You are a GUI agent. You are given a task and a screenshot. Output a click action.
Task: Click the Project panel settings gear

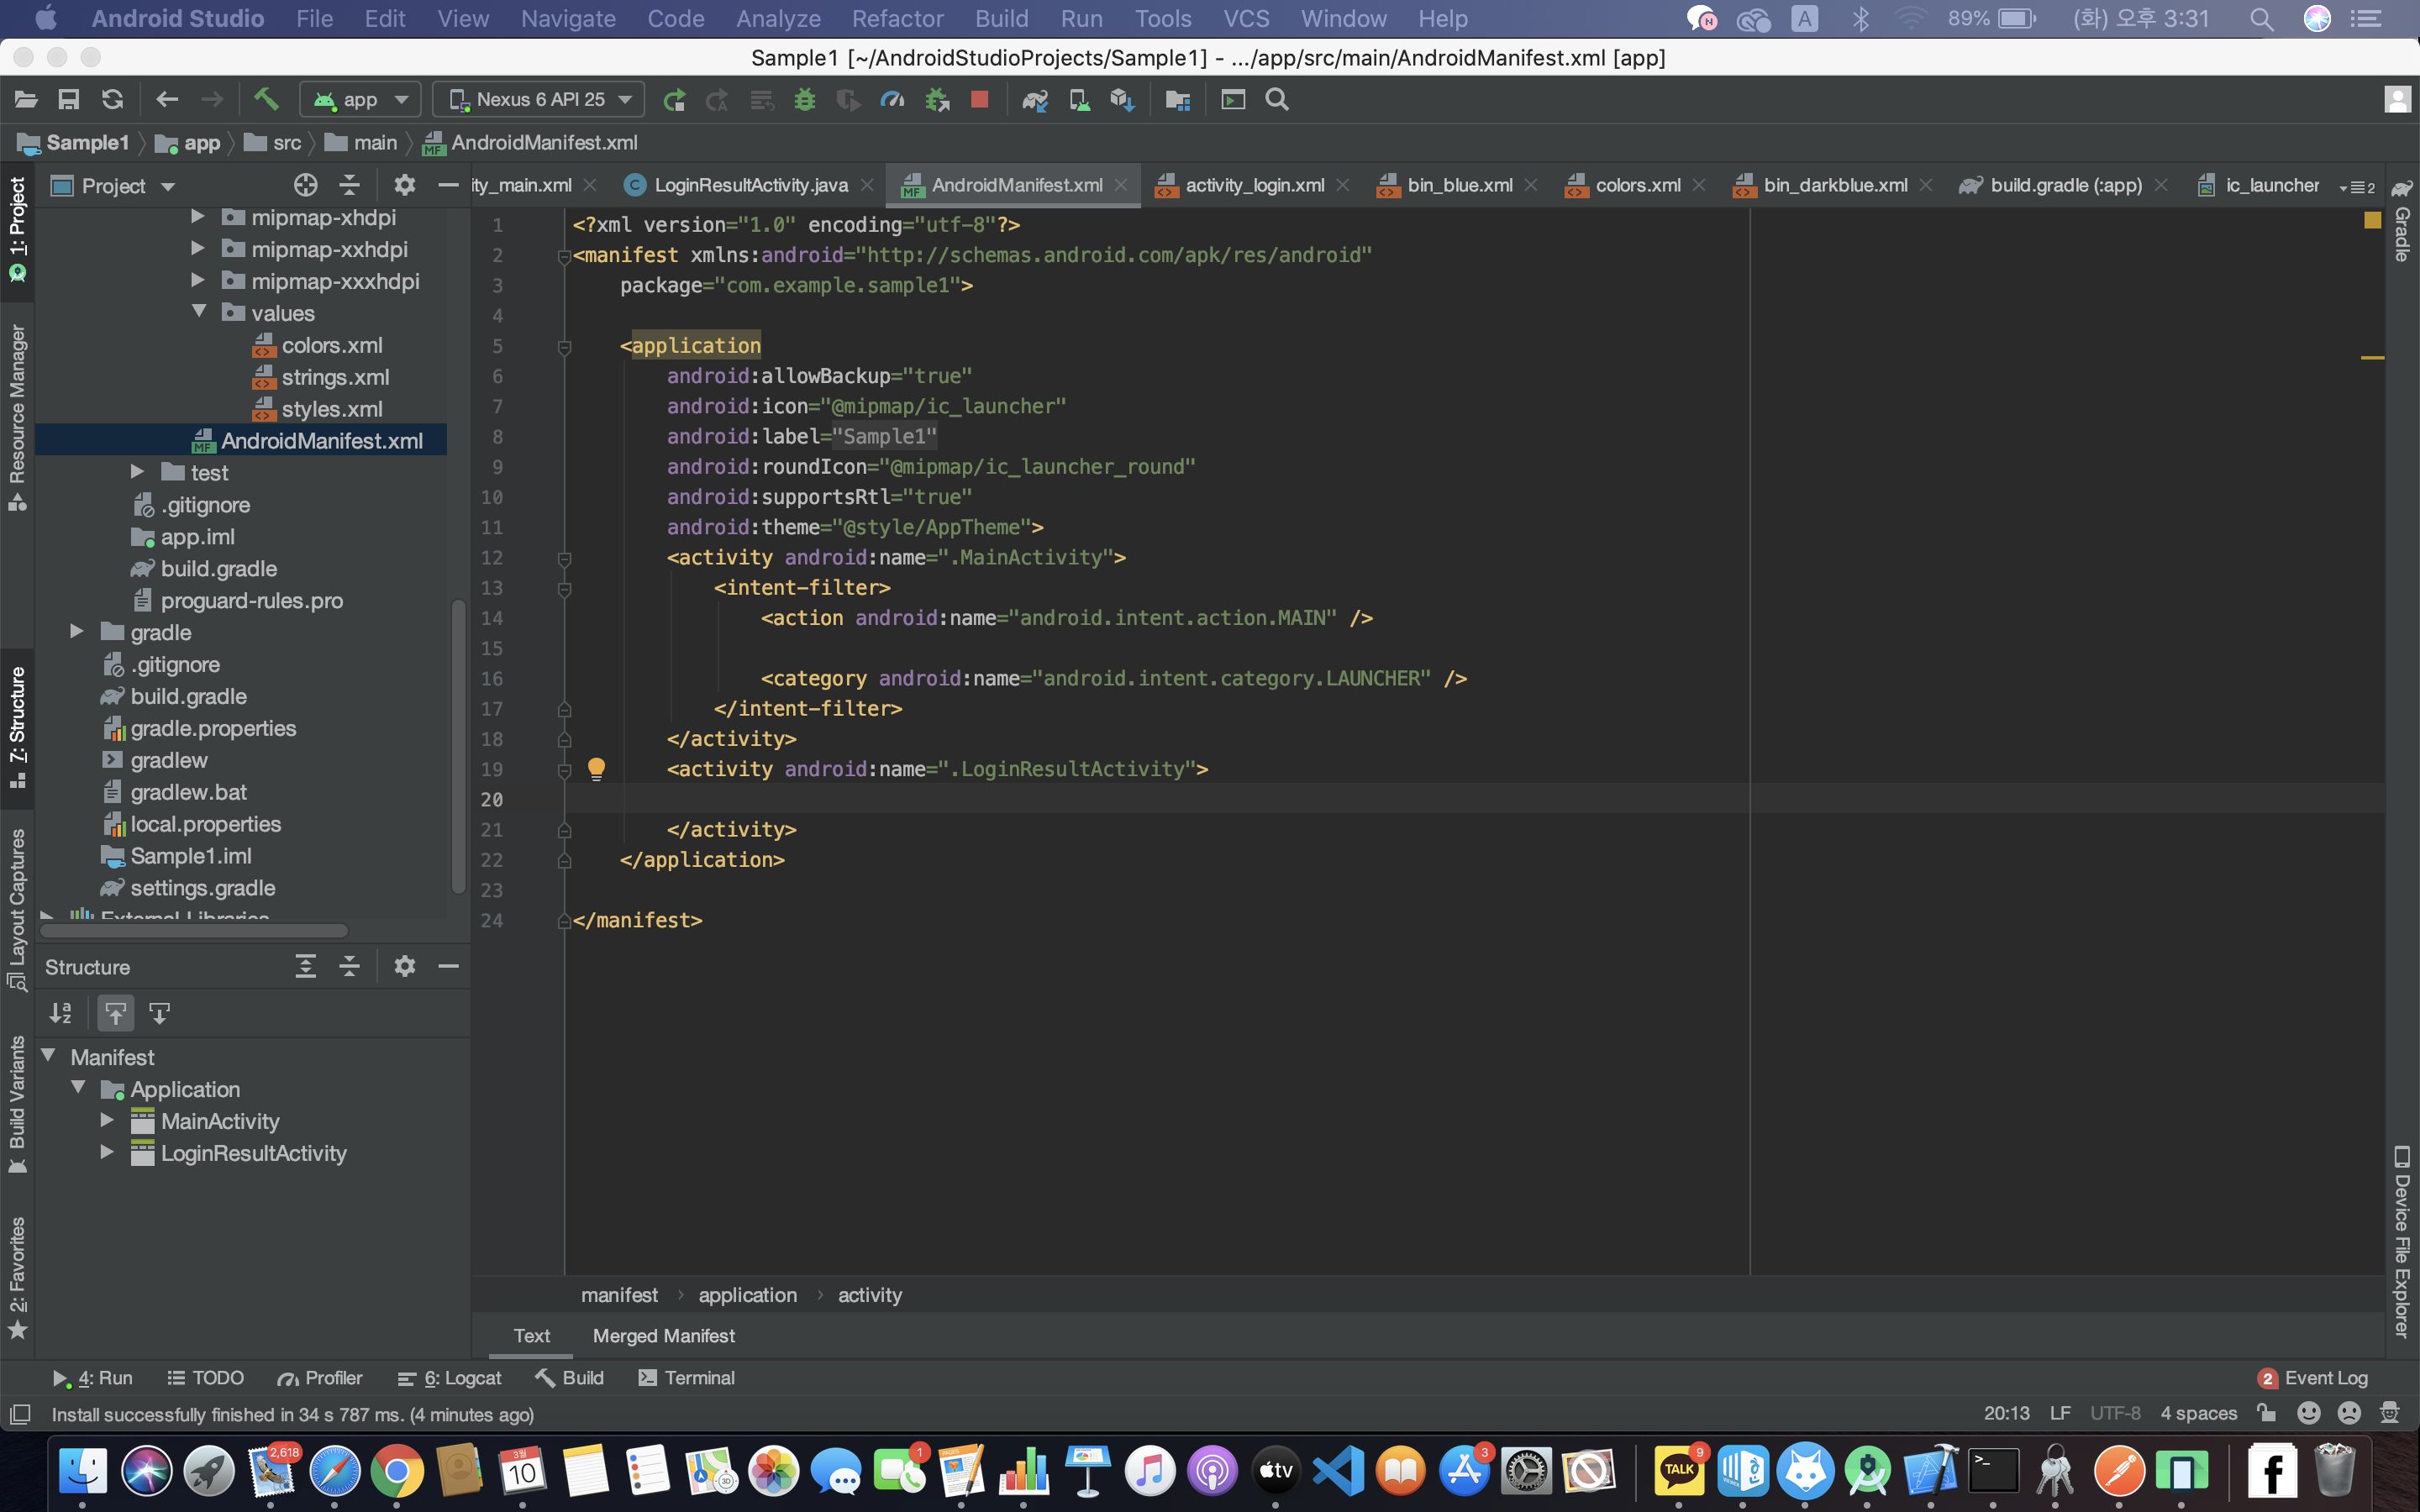tap(404, 185)
